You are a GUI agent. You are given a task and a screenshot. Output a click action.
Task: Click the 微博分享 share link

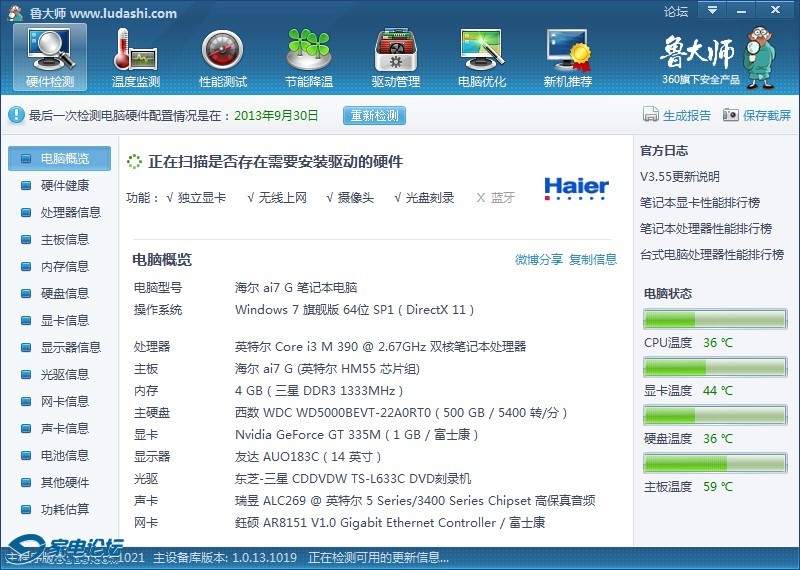539,260
